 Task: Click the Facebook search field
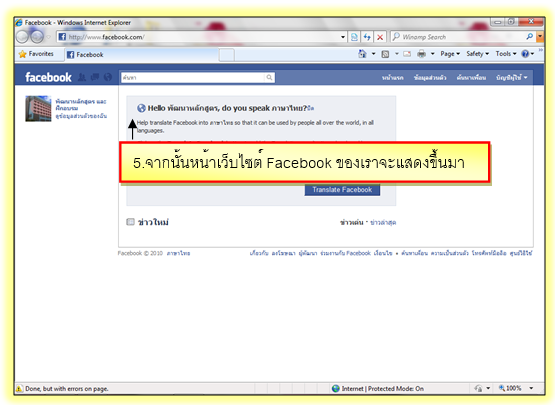[193, 78]
